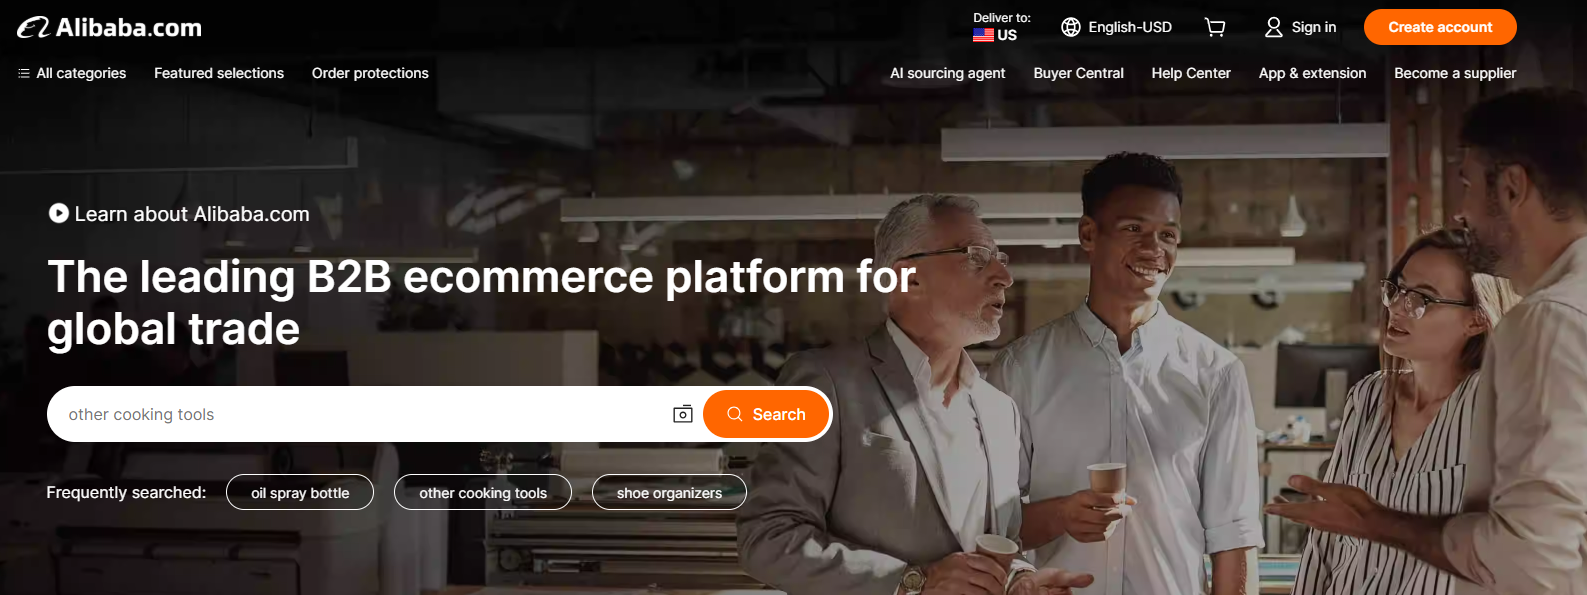Open the English-USD language currency dropdown

(x=1116, y=27)
